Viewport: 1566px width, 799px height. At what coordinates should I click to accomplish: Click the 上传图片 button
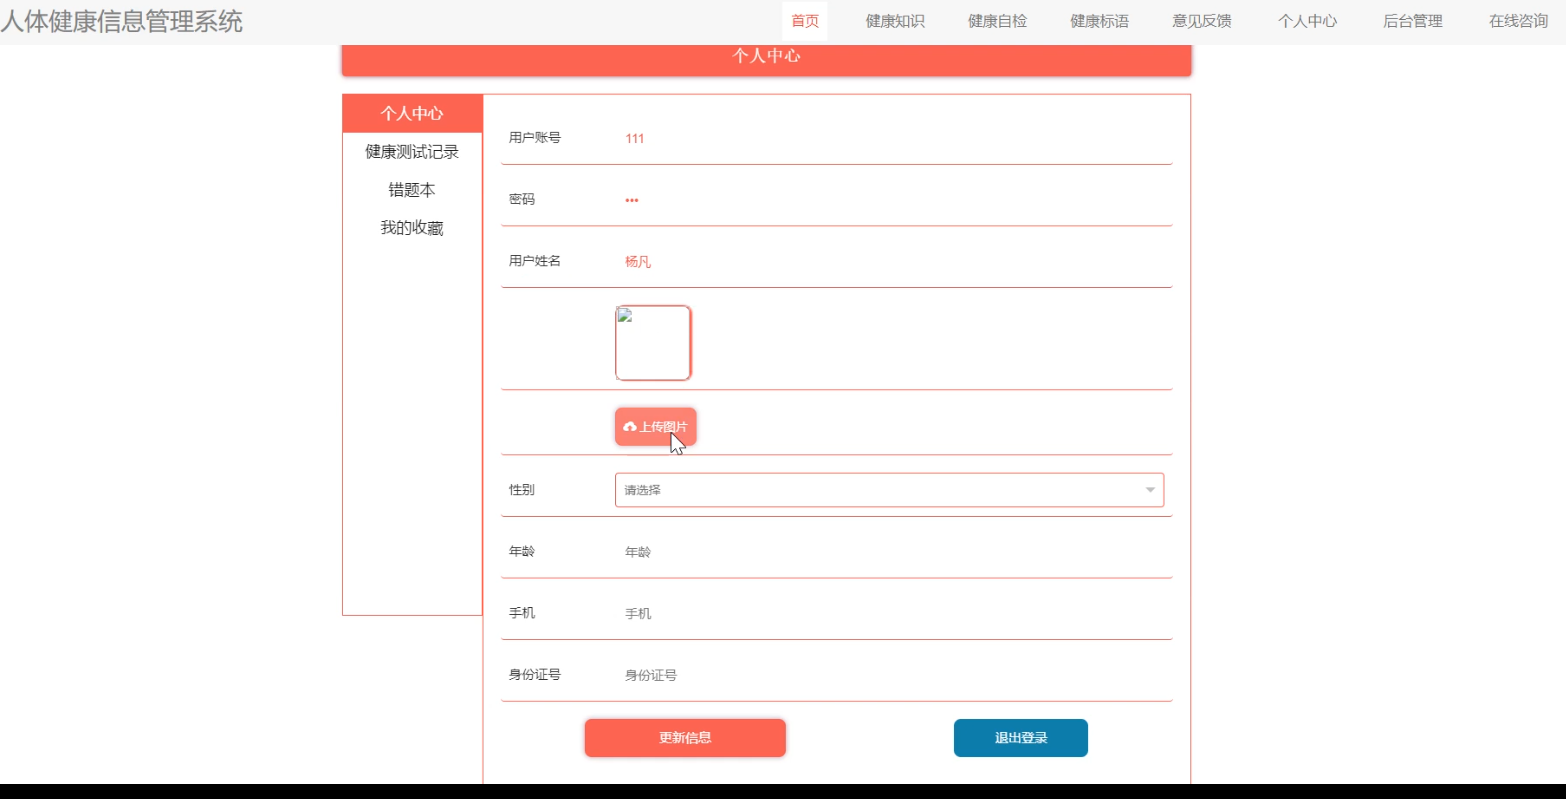(655, 427)
